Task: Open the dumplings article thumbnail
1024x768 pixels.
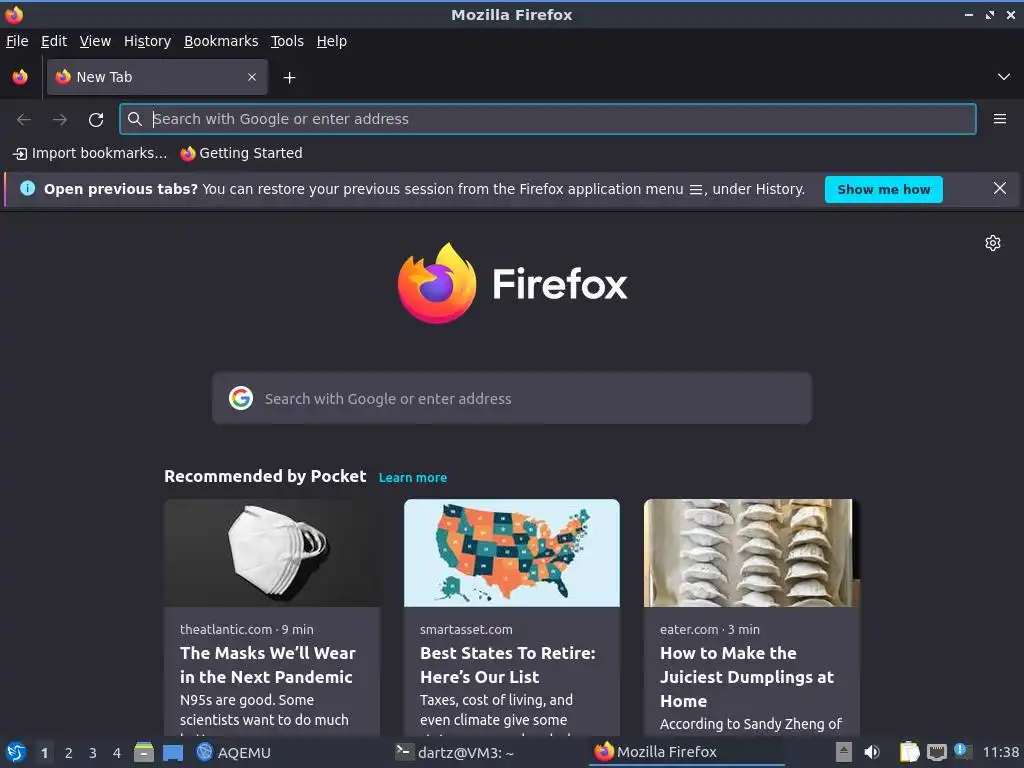Action: click(x=752, y=552)
